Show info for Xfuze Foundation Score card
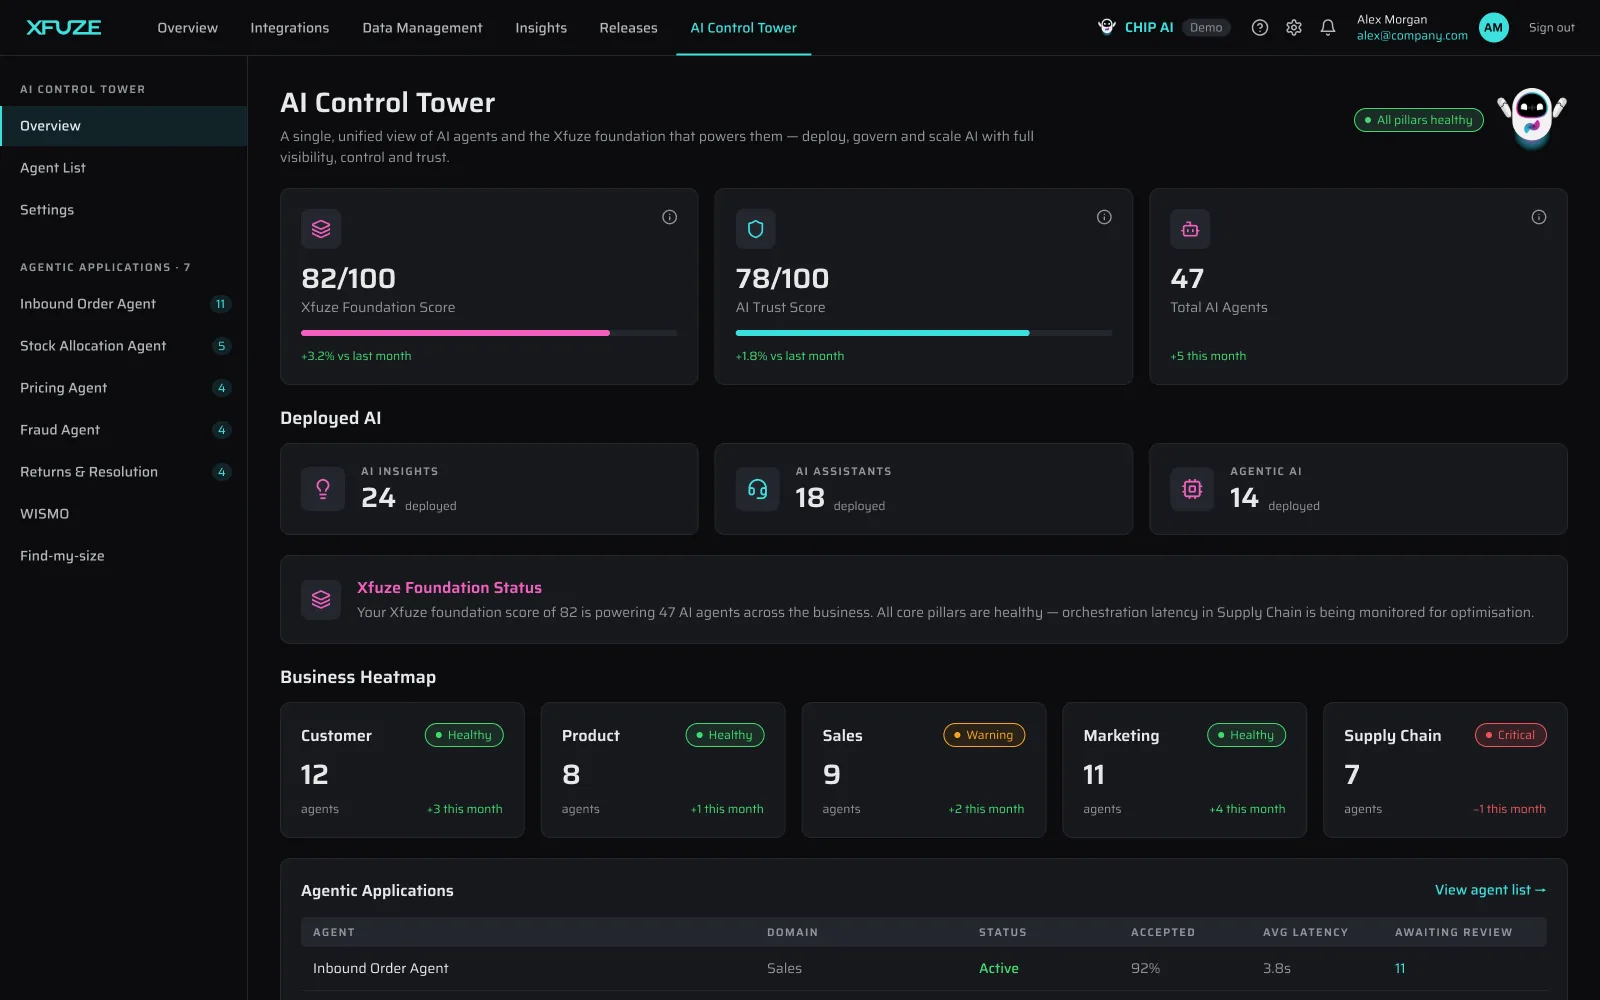The height and width of the screenshot is (1000, 1600). [670, 217]
